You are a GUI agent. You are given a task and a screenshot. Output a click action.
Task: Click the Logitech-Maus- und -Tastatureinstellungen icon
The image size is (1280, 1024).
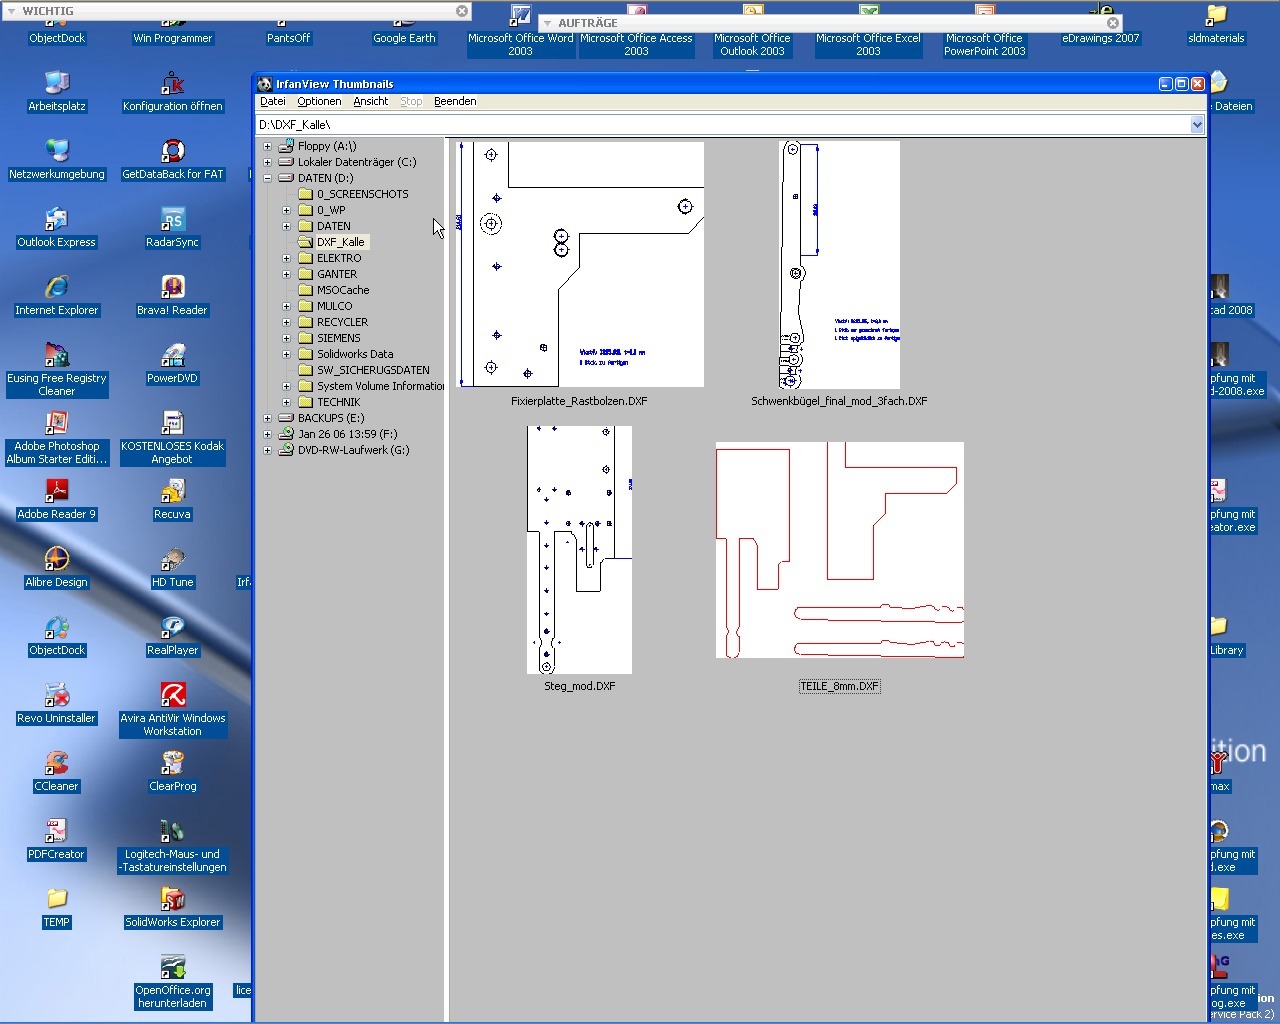tap(172, 832)
